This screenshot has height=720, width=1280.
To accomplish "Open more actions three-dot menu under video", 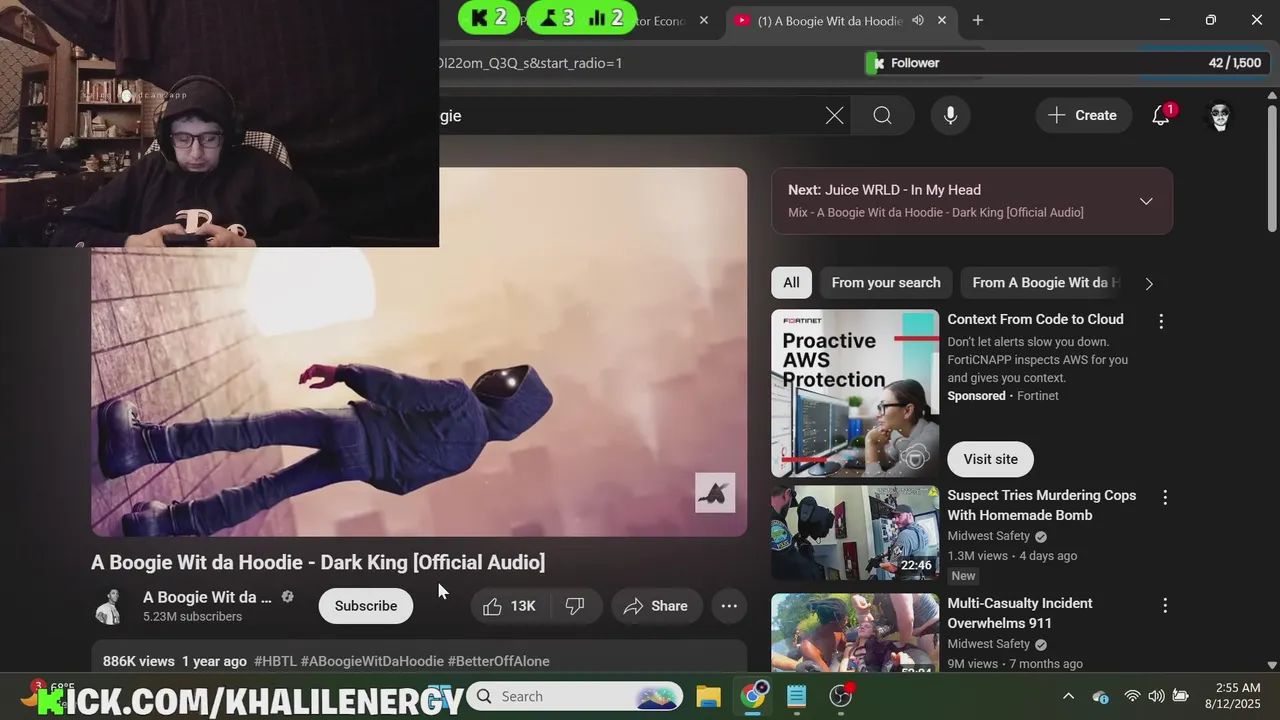I will pyautogui.click(x=729, y=606).
